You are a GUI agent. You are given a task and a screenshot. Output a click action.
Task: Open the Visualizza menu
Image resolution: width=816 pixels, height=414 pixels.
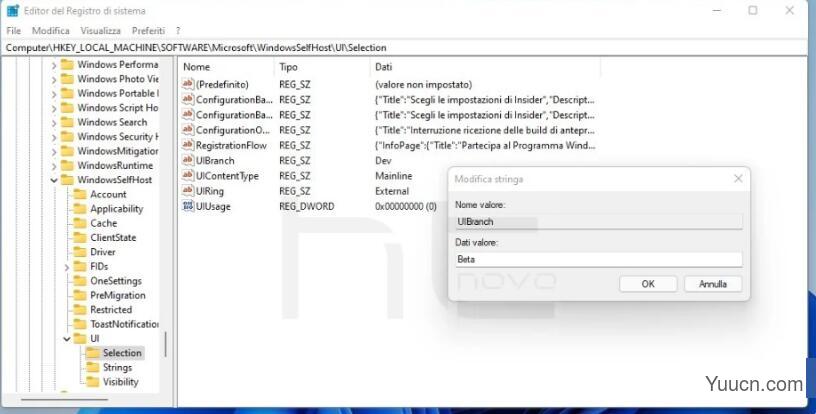100,31
